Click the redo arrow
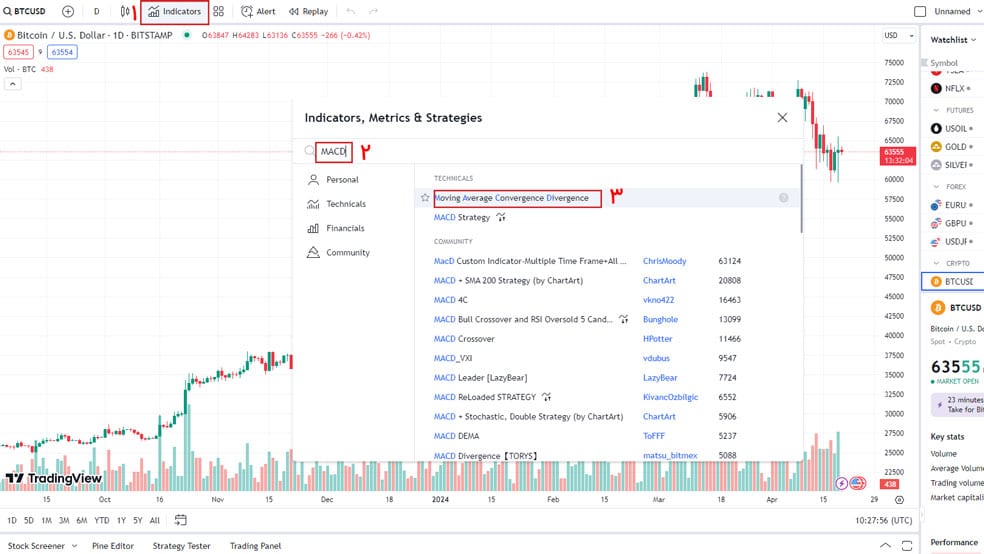Viewport: 984px width, 554px height. click(x=373, y=11)
